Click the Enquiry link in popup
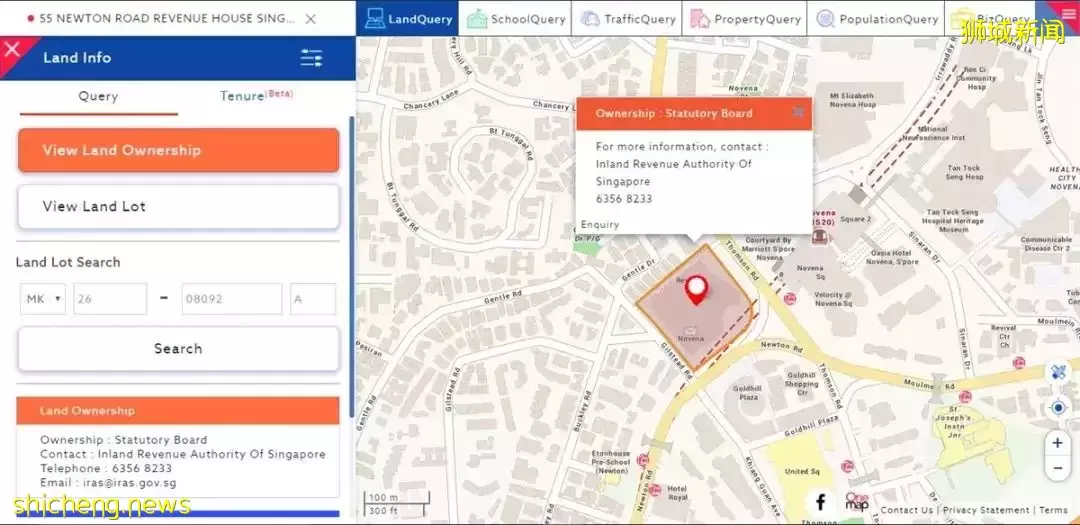Viewport: 1080px width, 525px height. (600, 225)
